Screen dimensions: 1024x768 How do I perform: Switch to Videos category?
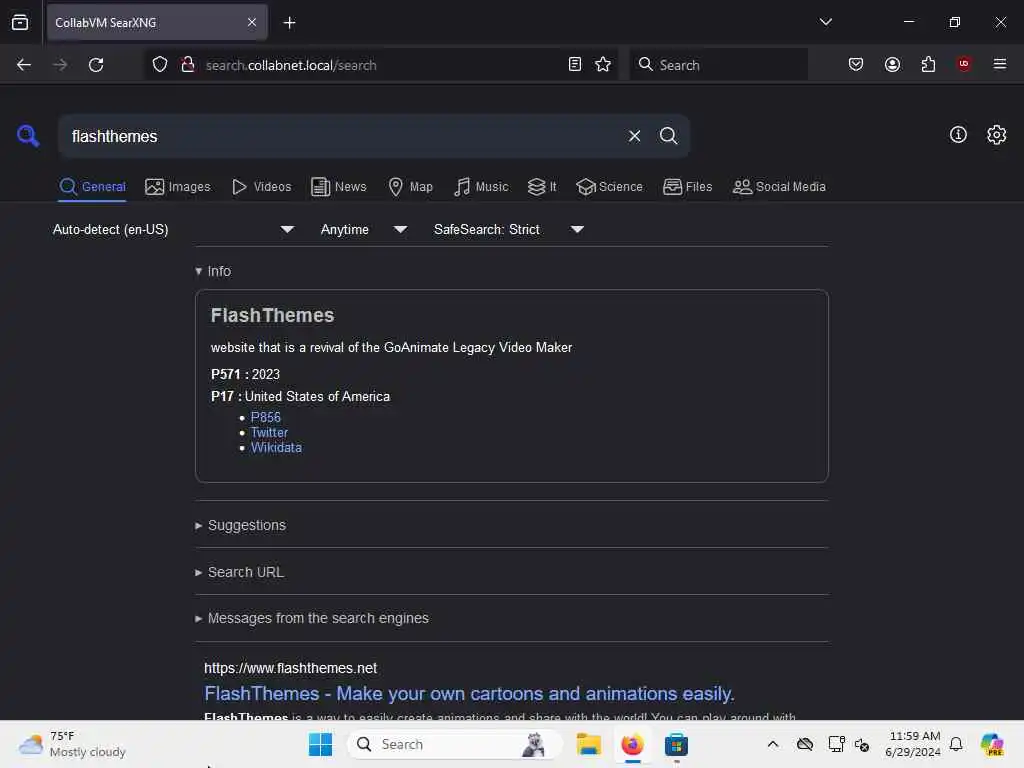click(x=262, y=187)
